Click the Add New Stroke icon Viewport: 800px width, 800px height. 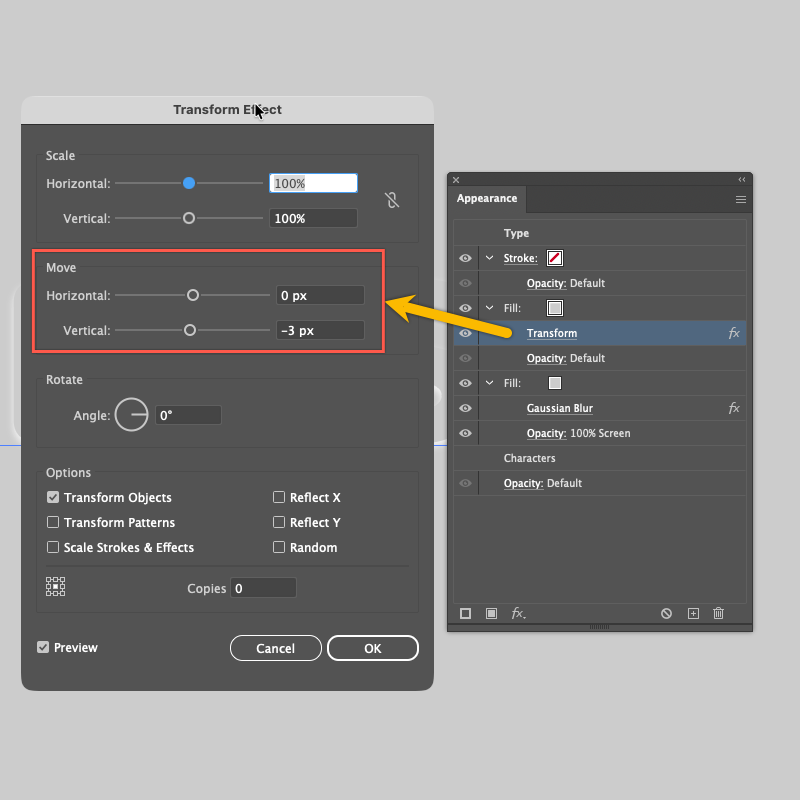click(465, 613)
